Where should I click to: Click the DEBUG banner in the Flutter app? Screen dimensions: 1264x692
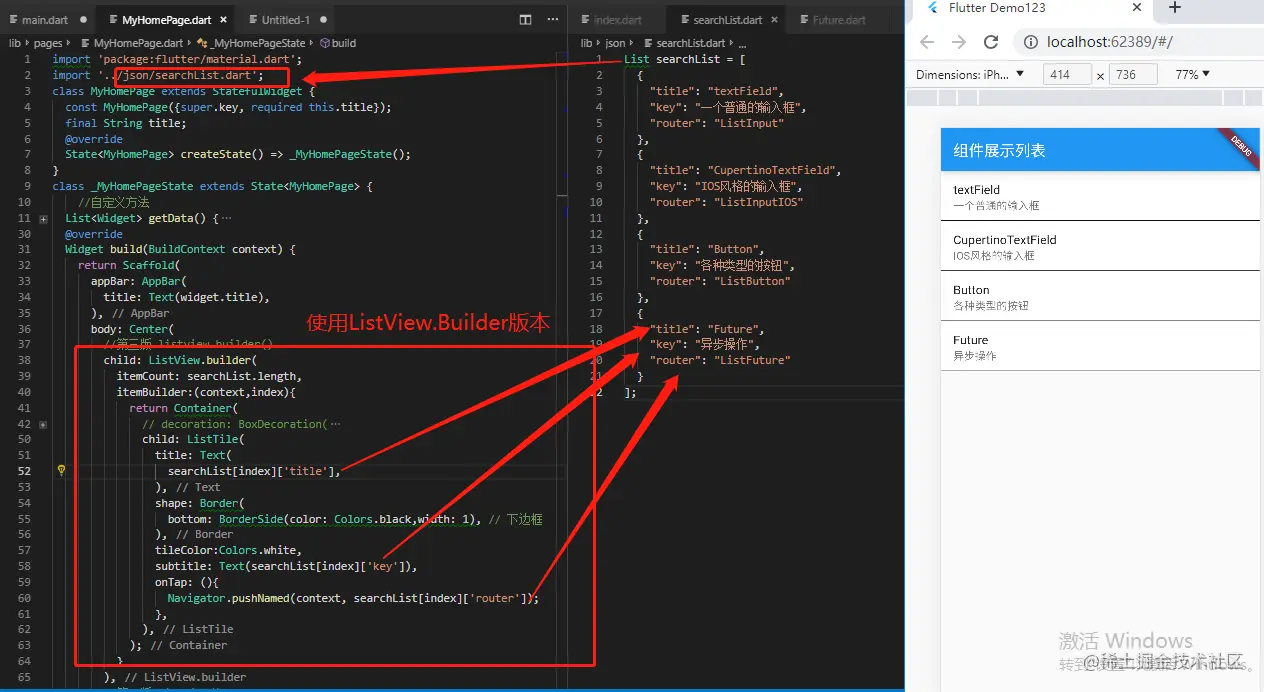1240,146
